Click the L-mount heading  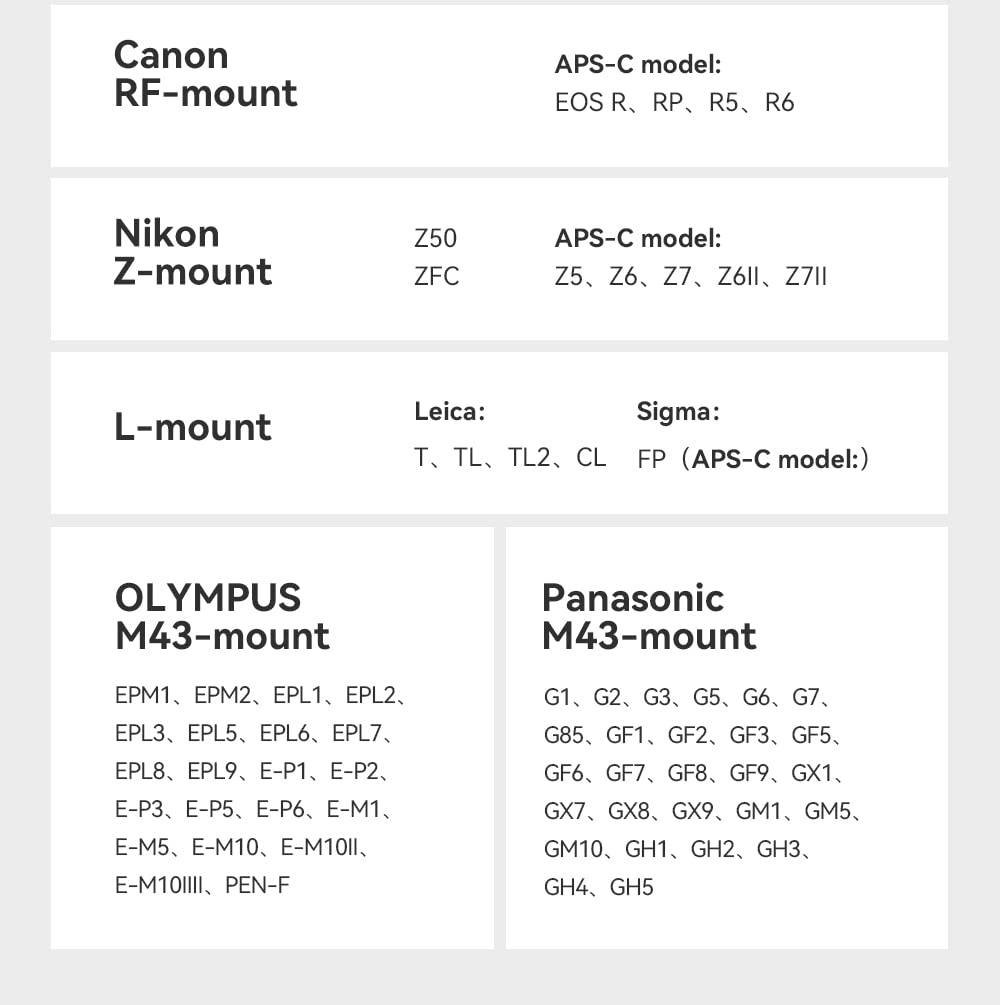tap(193, 428)
